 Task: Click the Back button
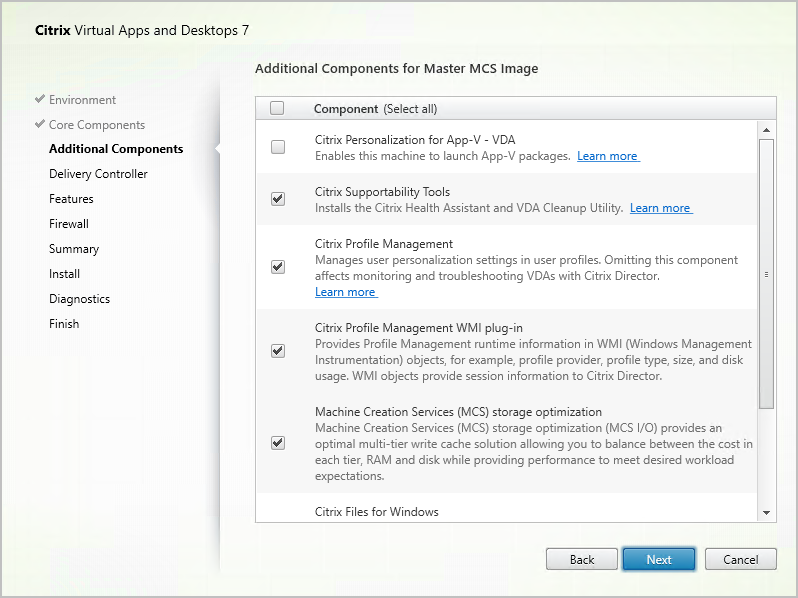[x=582, y=559]
